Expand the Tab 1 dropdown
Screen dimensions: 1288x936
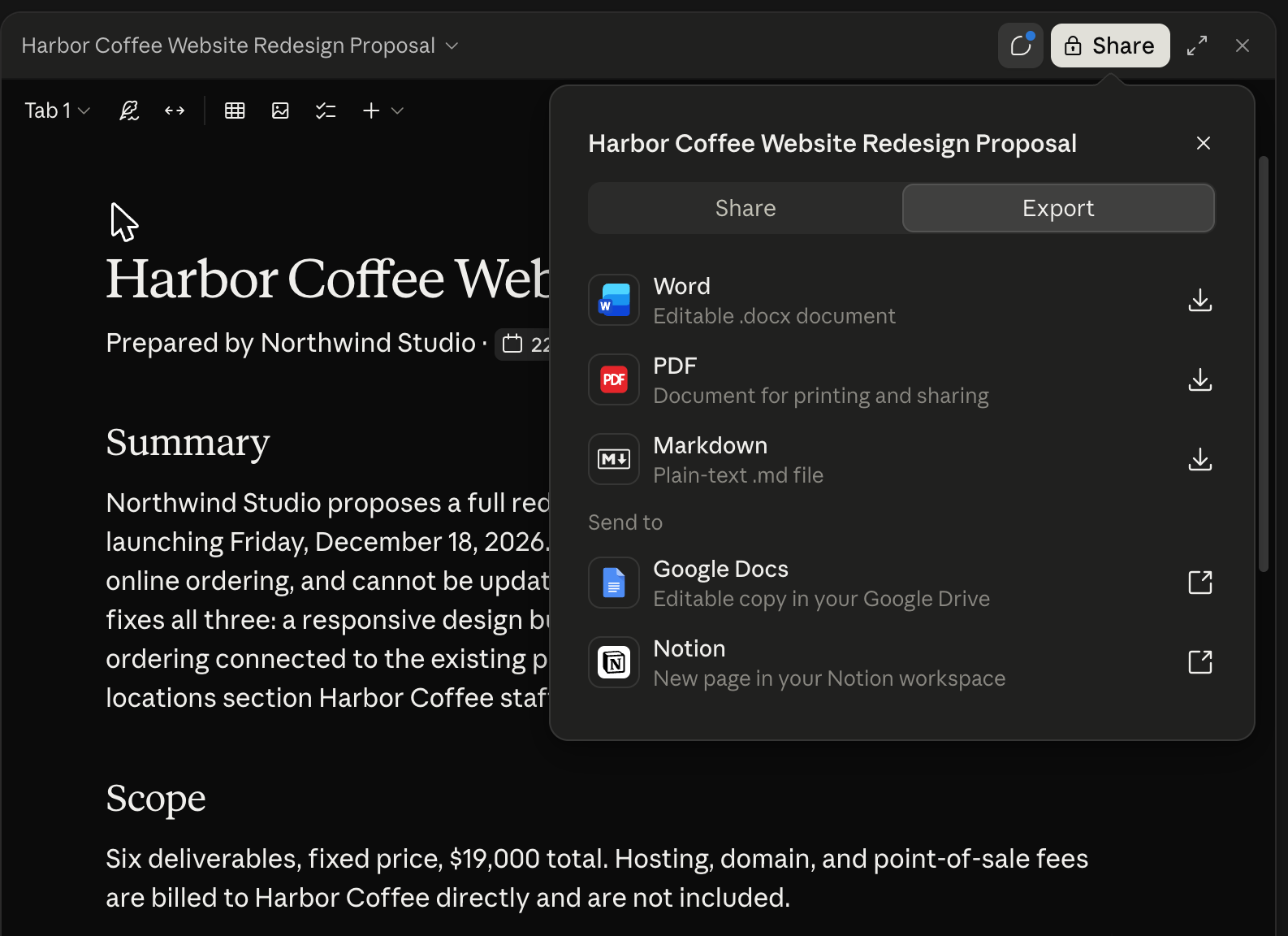[58, 111]
